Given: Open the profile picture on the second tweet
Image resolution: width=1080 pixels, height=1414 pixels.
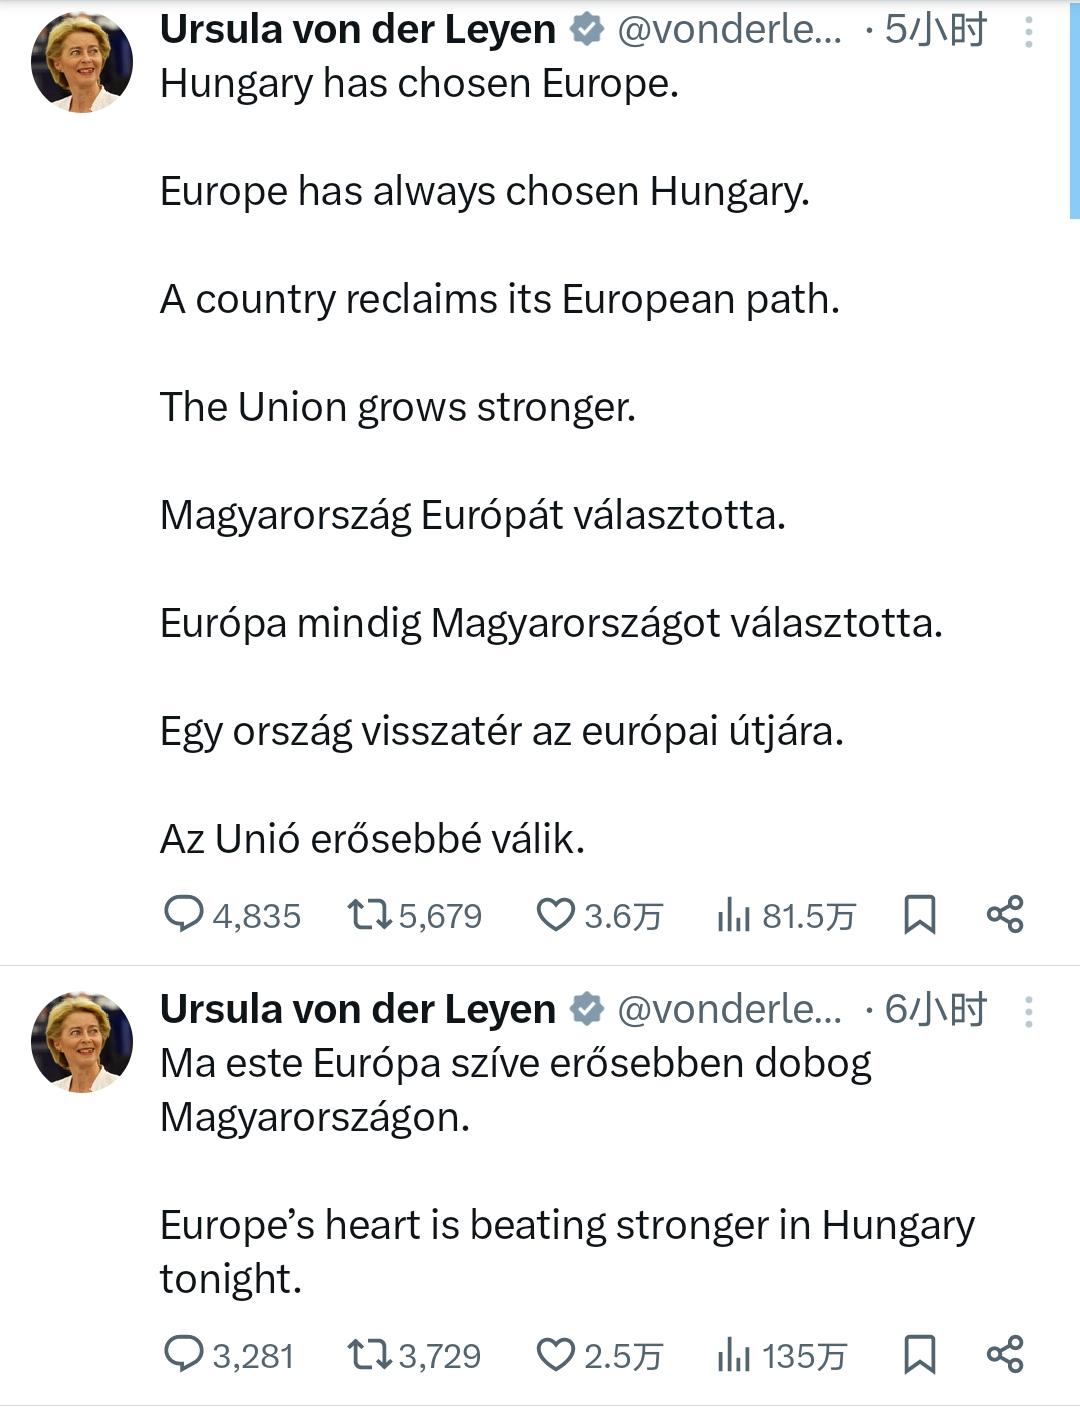Looking at the screenshot, I should point(82,1042).
